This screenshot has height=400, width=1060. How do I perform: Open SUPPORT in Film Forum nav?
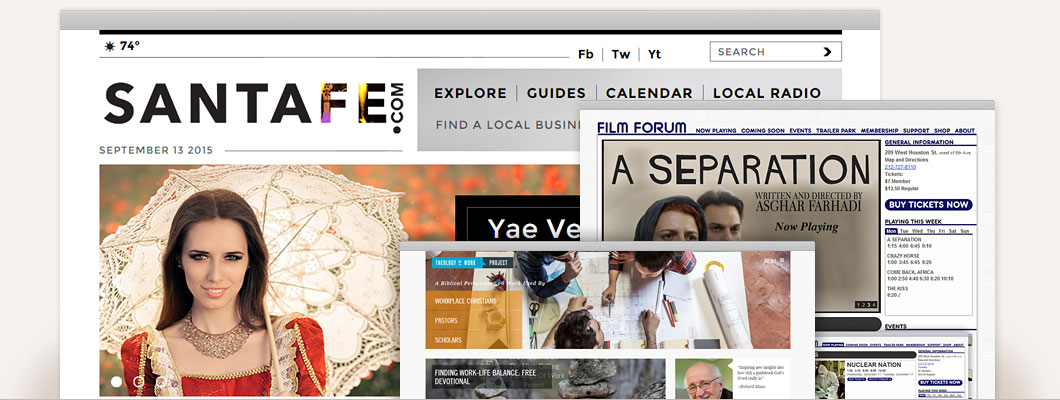coord(916,130)
